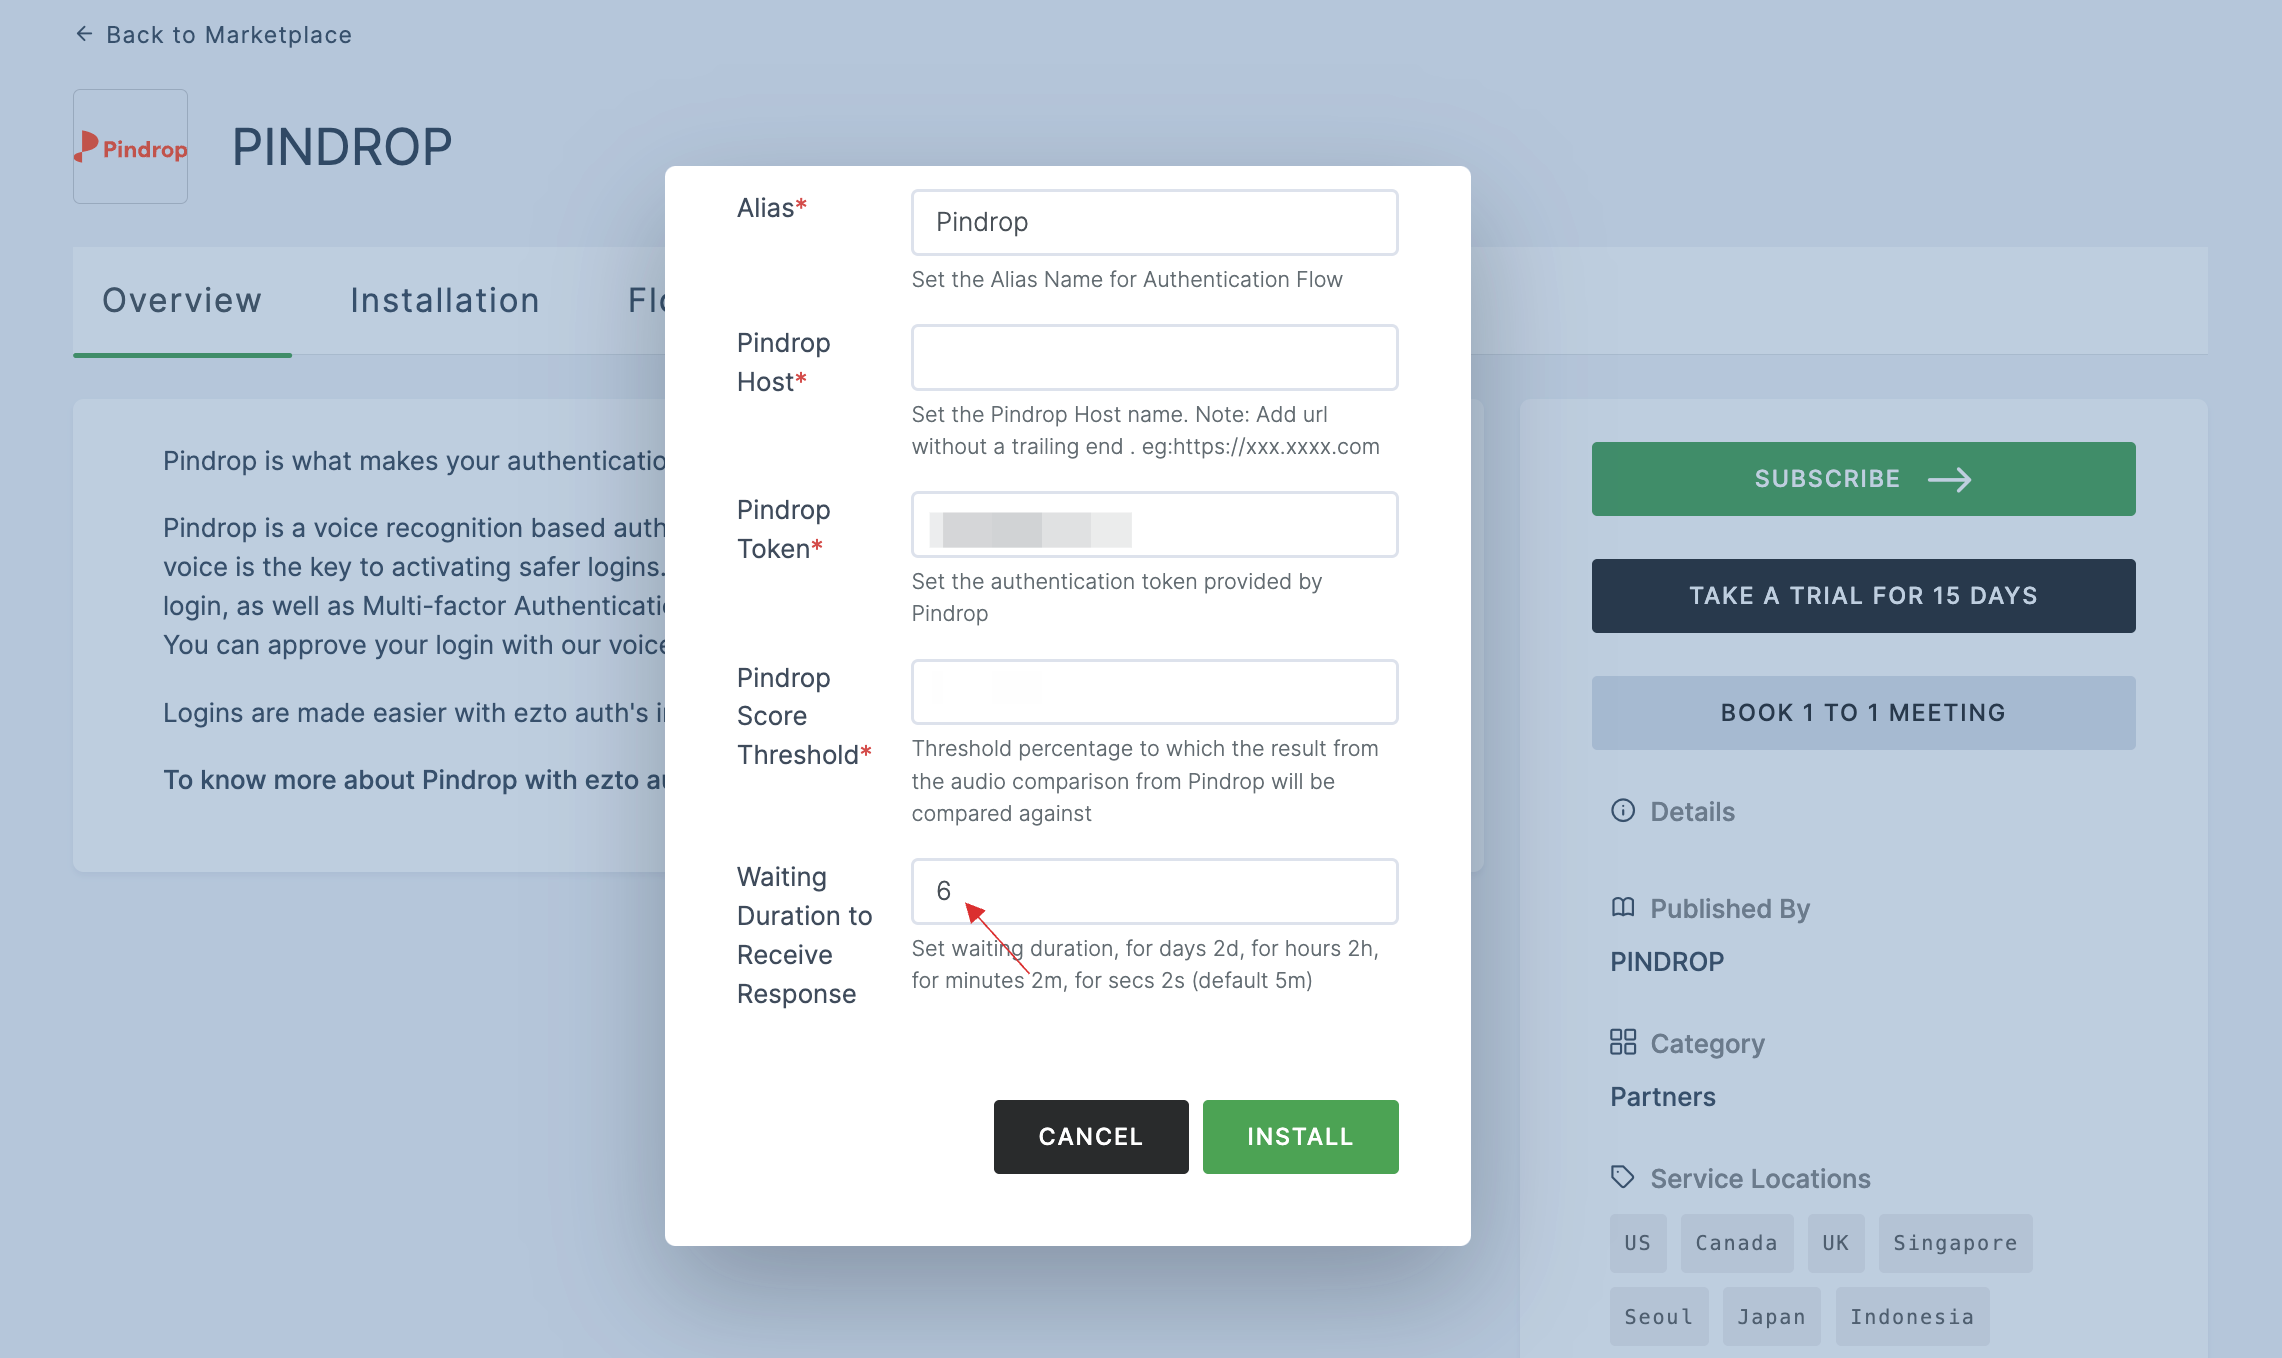
Task: Click the Details info circle icon
Action: point(1623,810)
